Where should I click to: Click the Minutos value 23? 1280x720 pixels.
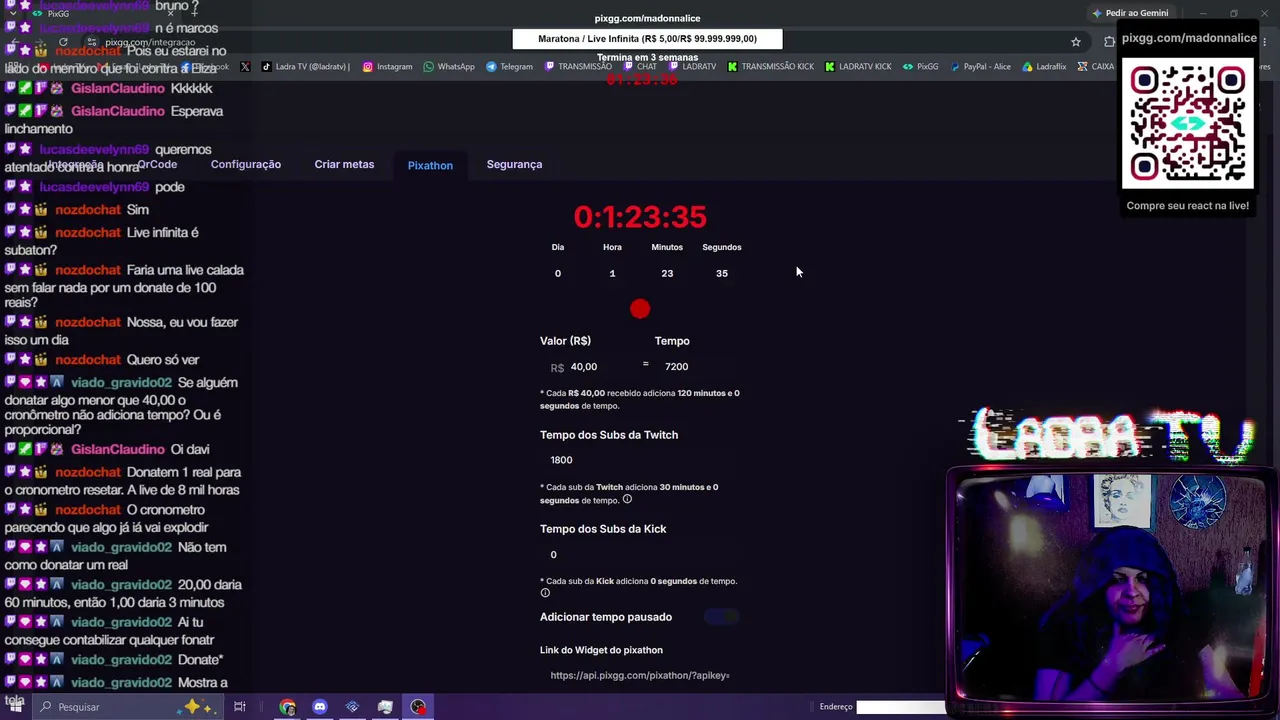[x=667, y=273]
